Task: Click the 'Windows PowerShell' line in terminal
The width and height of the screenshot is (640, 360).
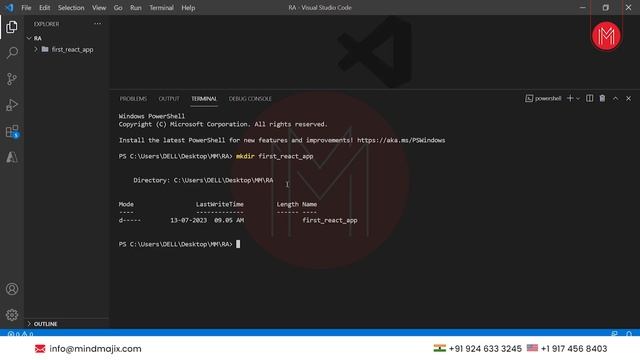Action: 152,116
